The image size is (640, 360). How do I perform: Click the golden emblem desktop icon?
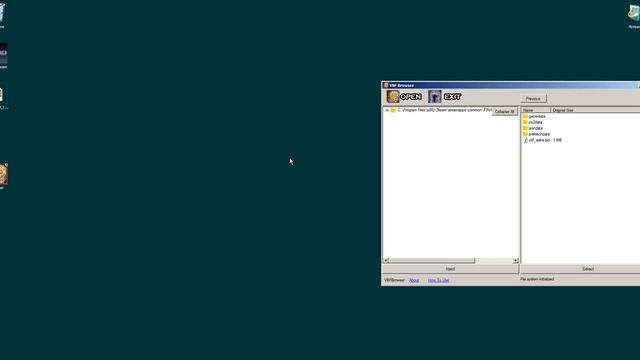(x=3, y=174)
